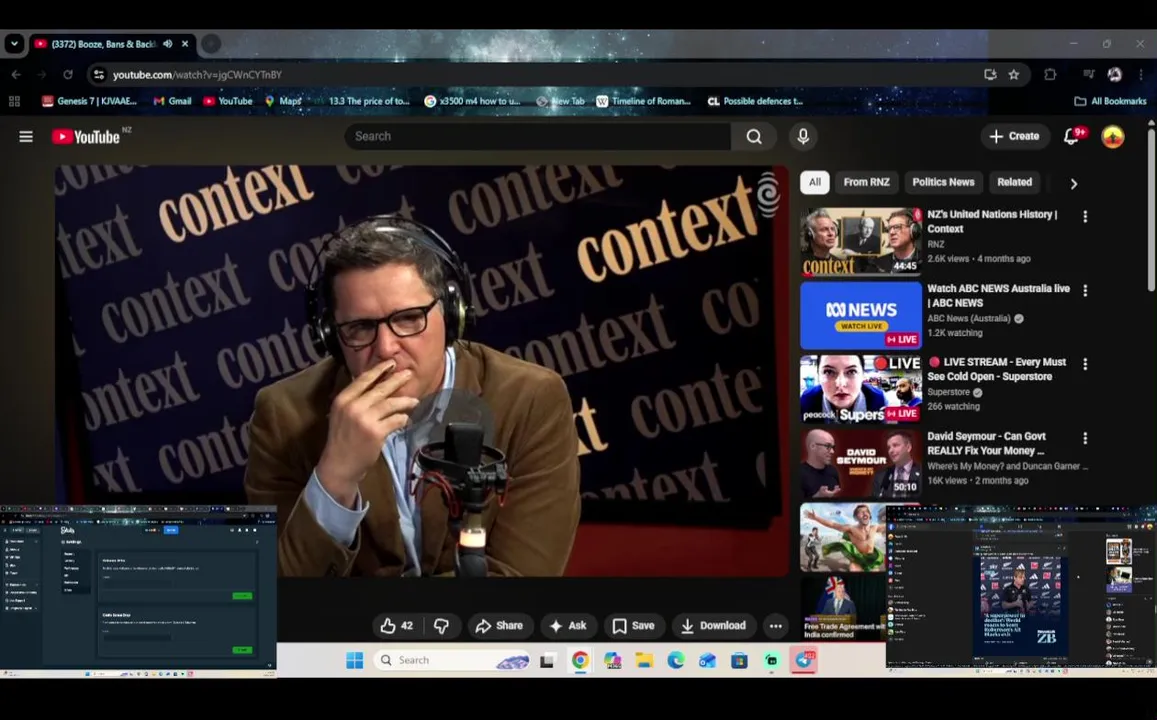Select the Related filter chip
The image size is (1157, 720).
[x=1015, y=182]
